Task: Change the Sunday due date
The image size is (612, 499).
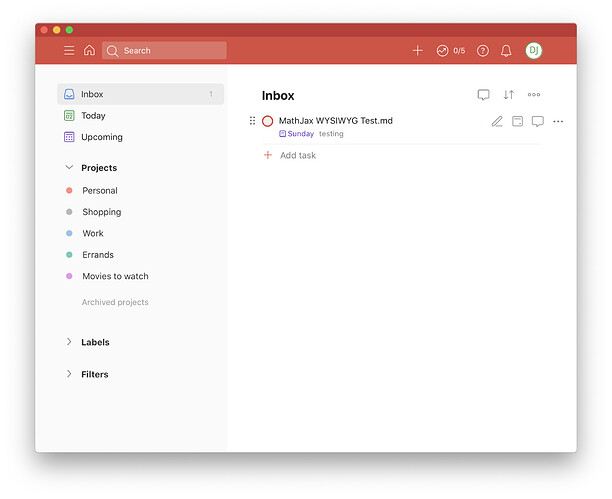Action: [297, 134]
